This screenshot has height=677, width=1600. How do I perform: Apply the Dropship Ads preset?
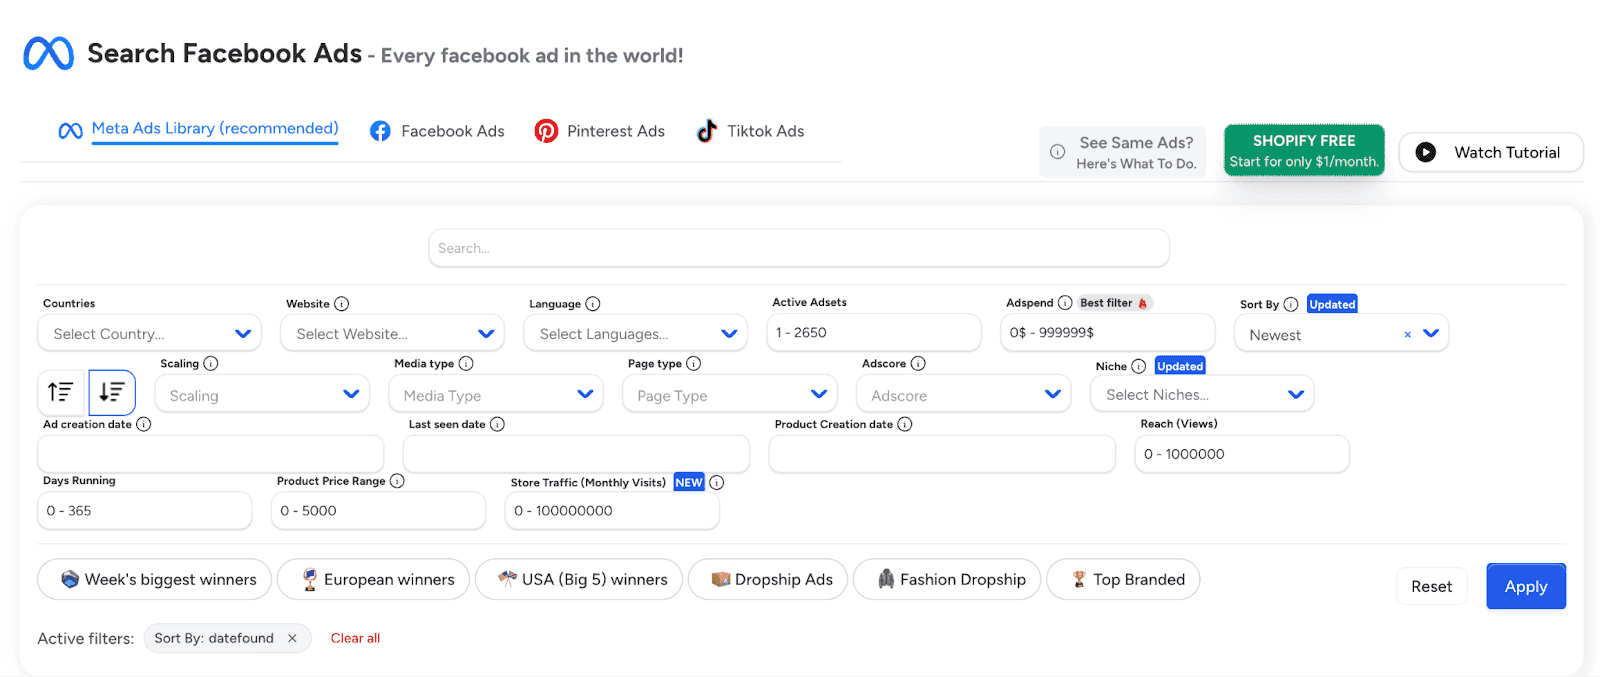[768, 579]
